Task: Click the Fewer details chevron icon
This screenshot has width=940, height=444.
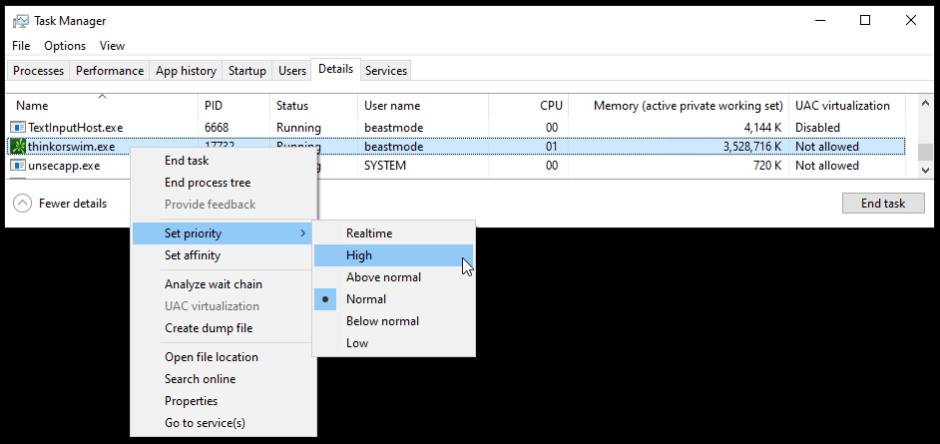Action: 22,204
